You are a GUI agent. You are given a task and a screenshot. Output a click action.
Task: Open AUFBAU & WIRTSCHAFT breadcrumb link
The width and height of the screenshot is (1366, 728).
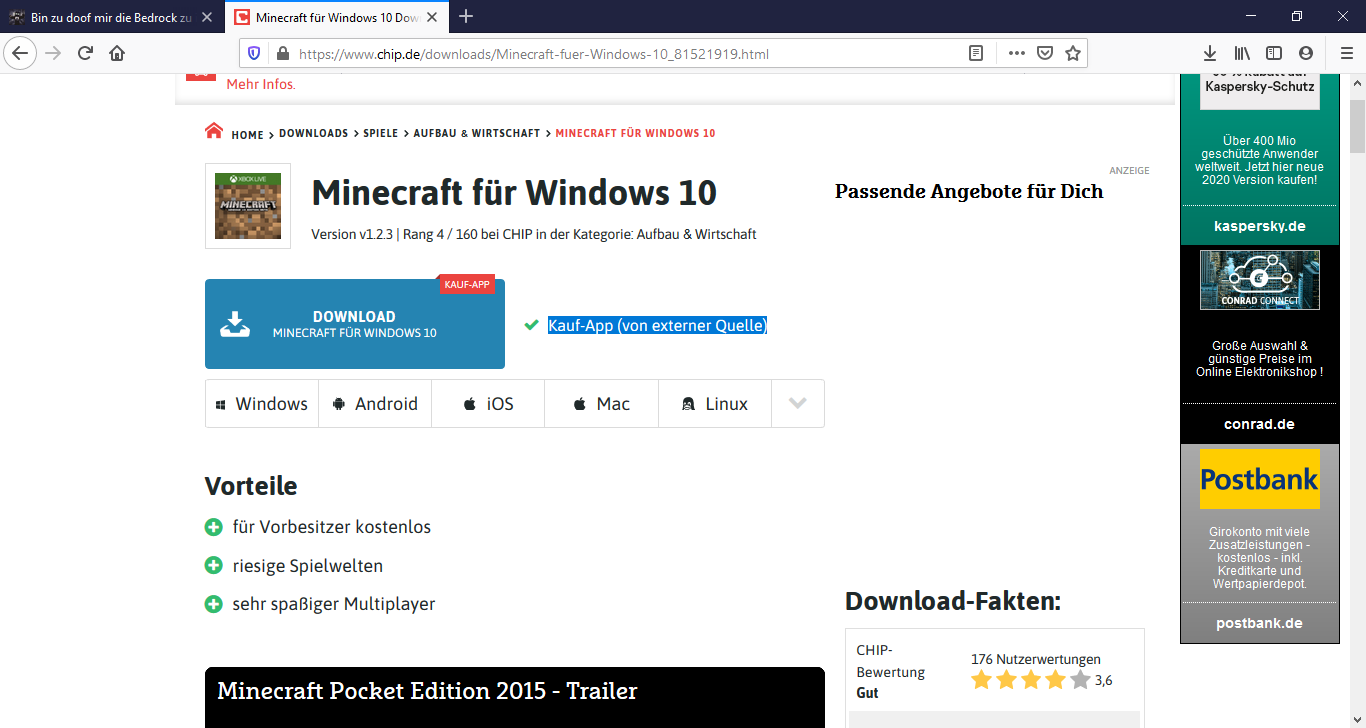click(477, 133)
